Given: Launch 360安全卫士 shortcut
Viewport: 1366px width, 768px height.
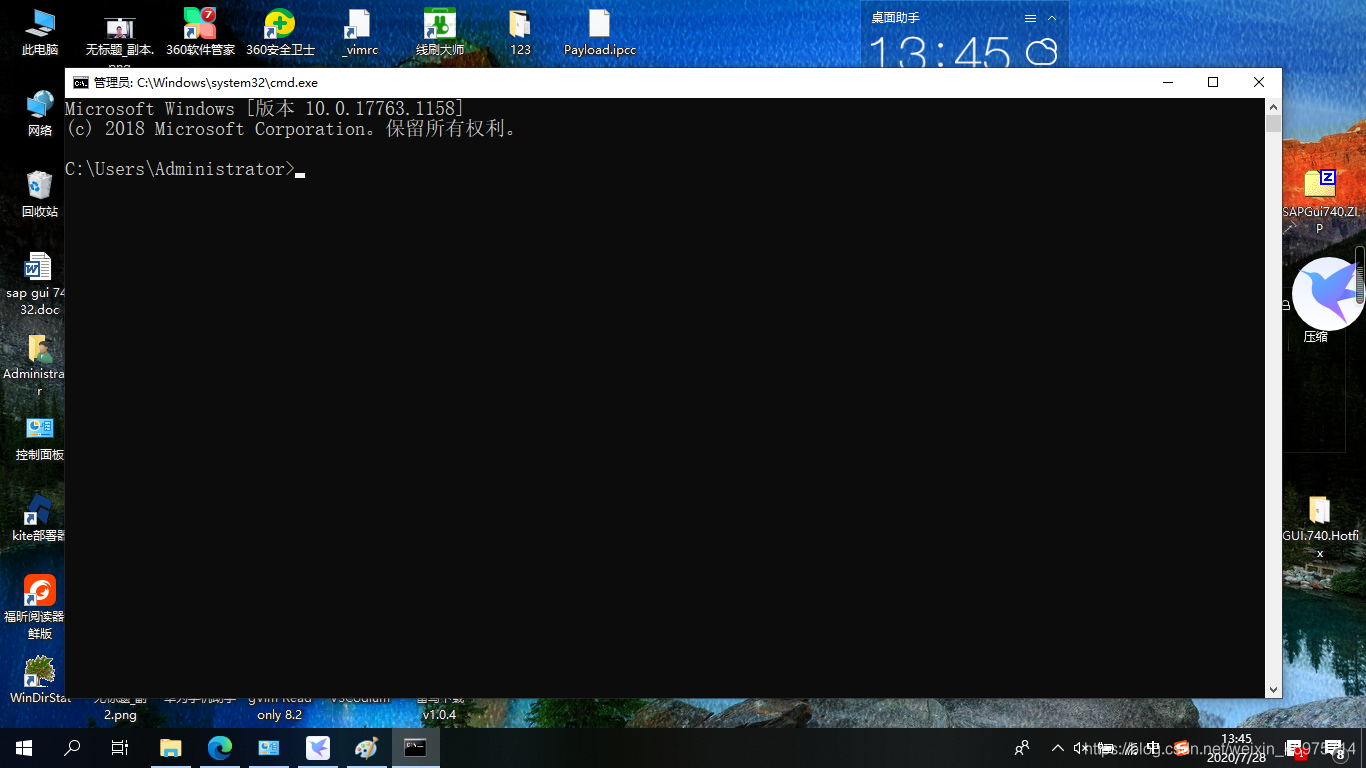Looking at the screenshot, I should point(280,31).
